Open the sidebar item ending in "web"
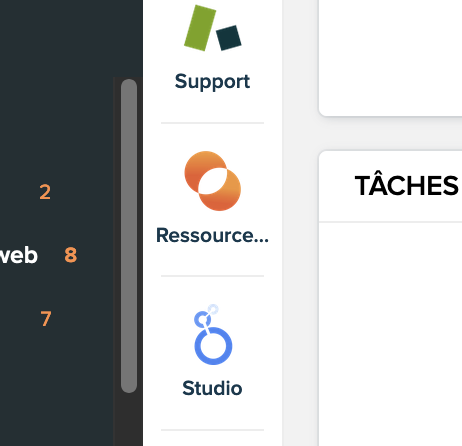The image size is (462, 446). [x=18, y=255]
